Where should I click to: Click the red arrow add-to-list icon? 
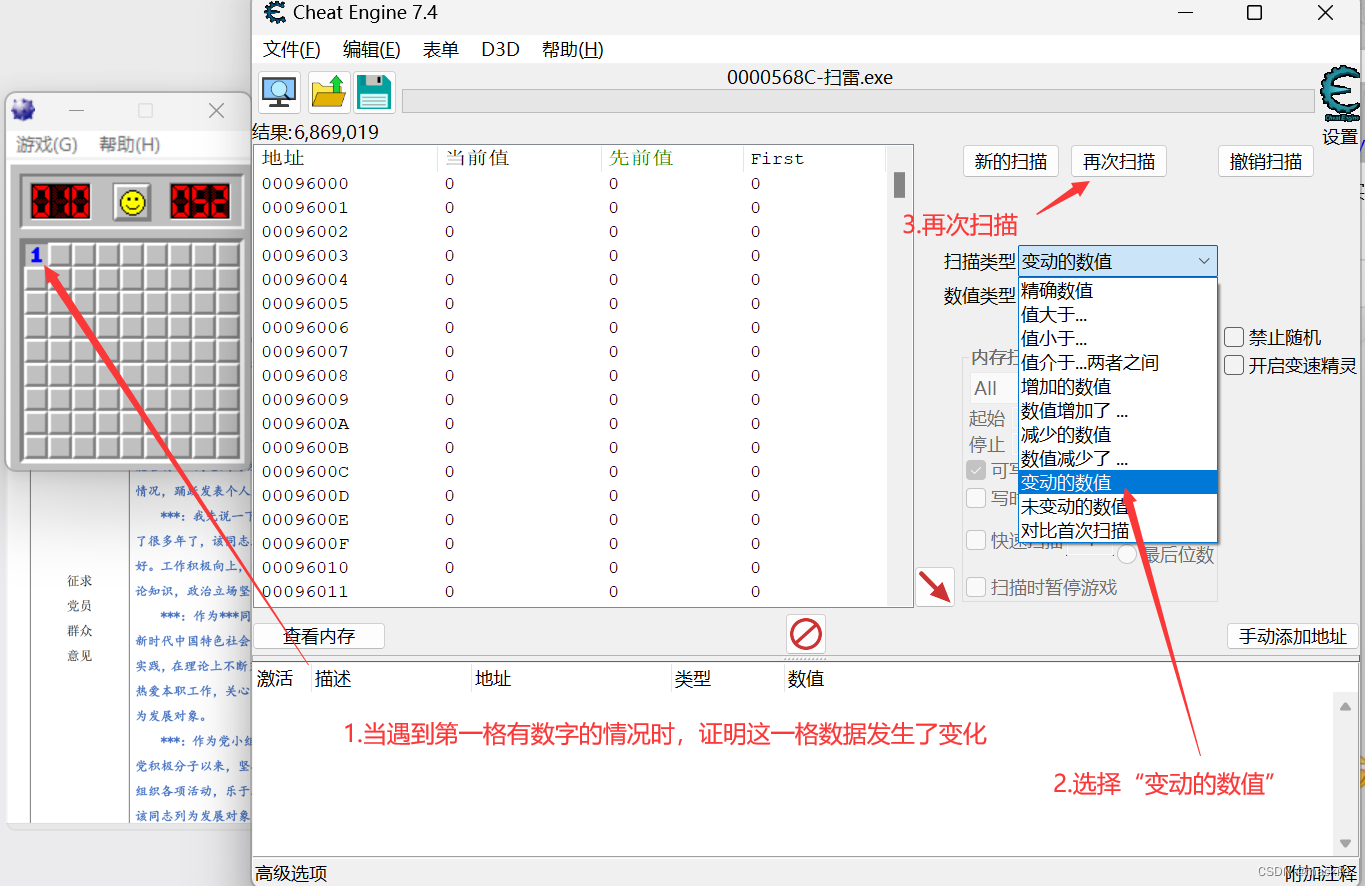tap(935, 587)
